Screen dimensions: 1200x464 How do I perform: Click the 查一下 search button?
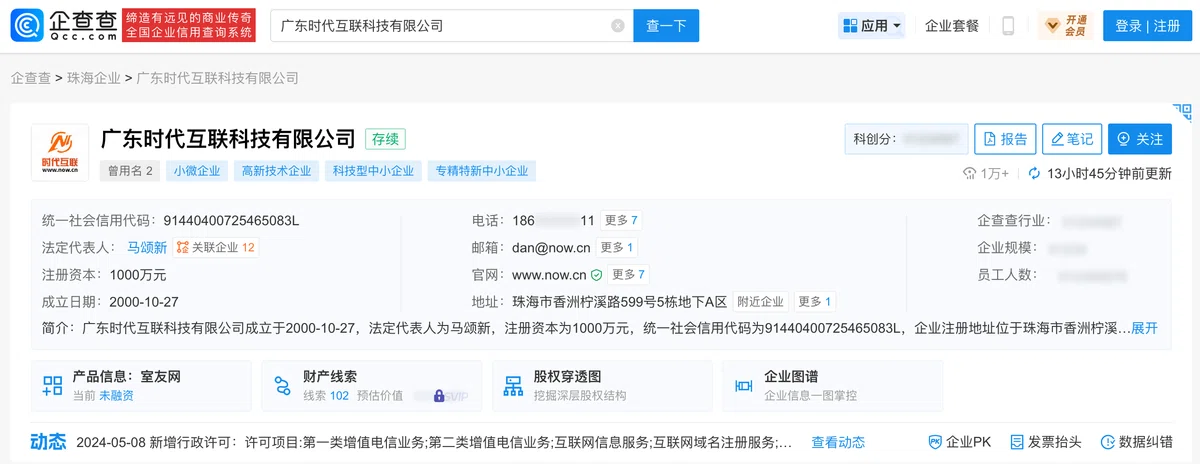click(x=666, y=26)
